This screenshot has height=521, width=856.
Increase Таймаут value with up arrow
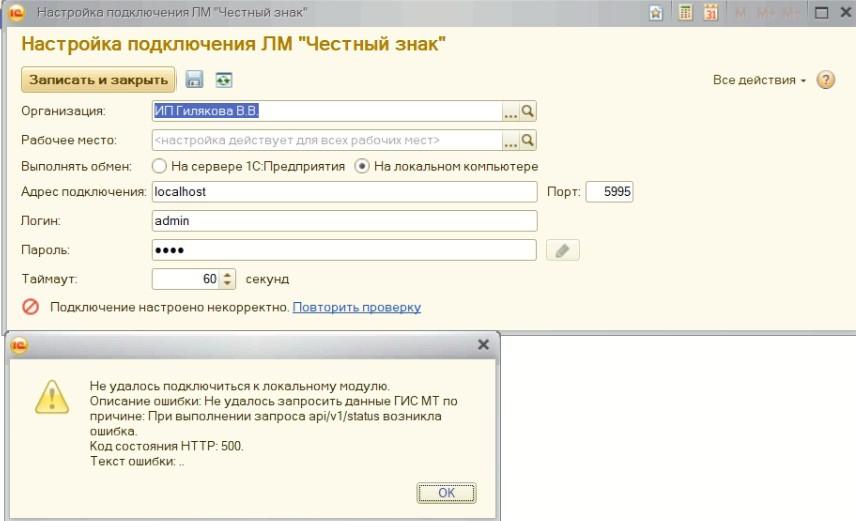pyautogui.click(x=227, y=275)
